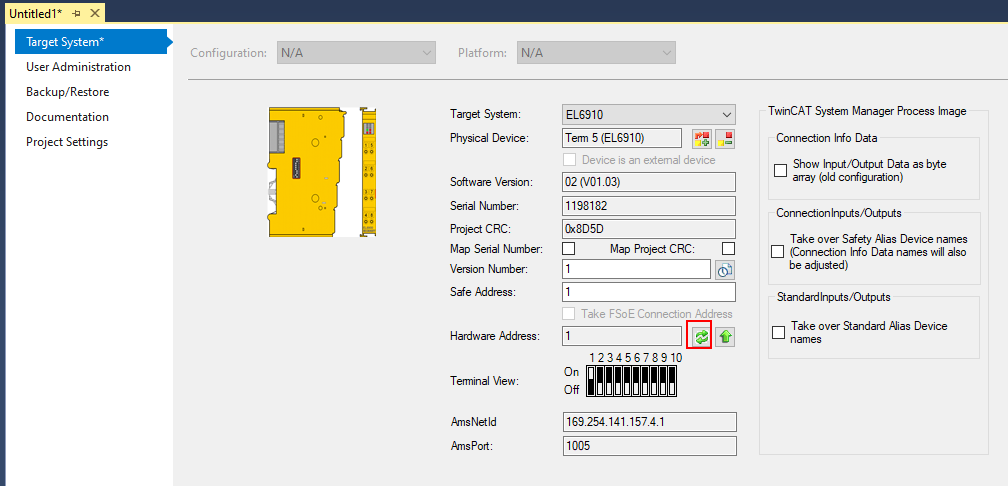
Task: Click the AmsNetId value 169.254.141.157.4.1
Action: click(649, 422)
